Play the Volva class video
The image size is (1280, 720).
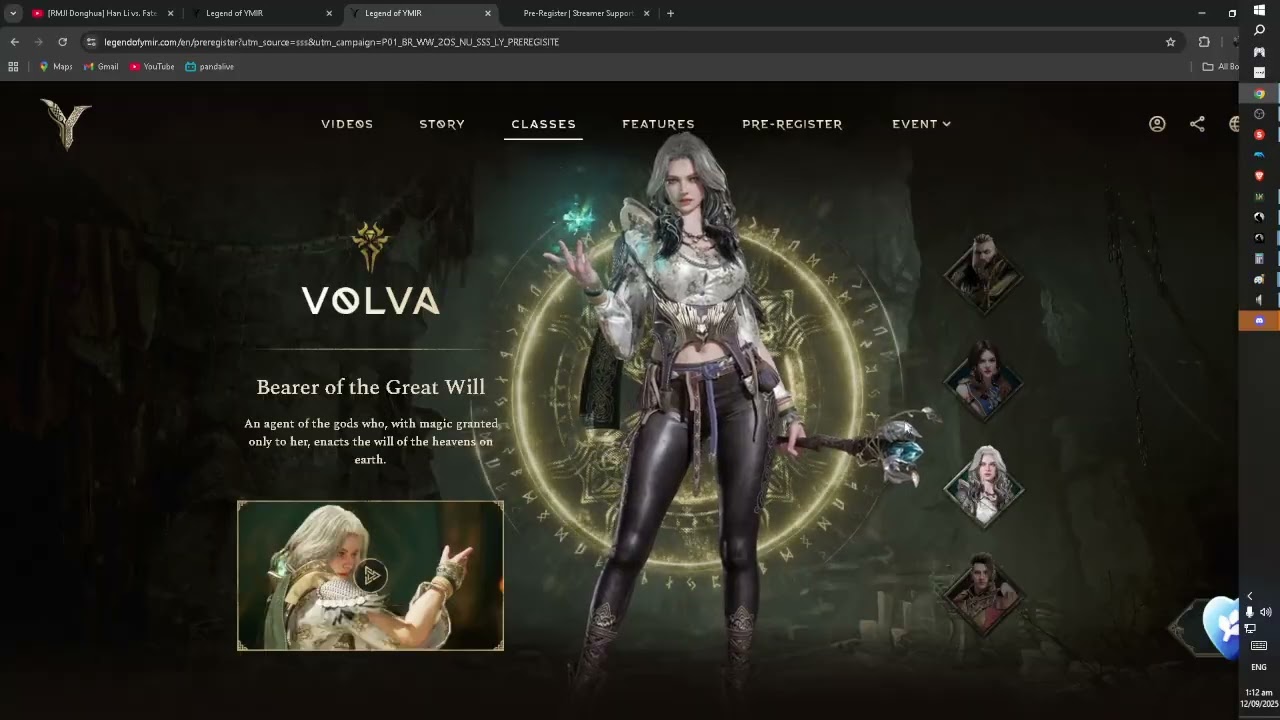(370, 575)
